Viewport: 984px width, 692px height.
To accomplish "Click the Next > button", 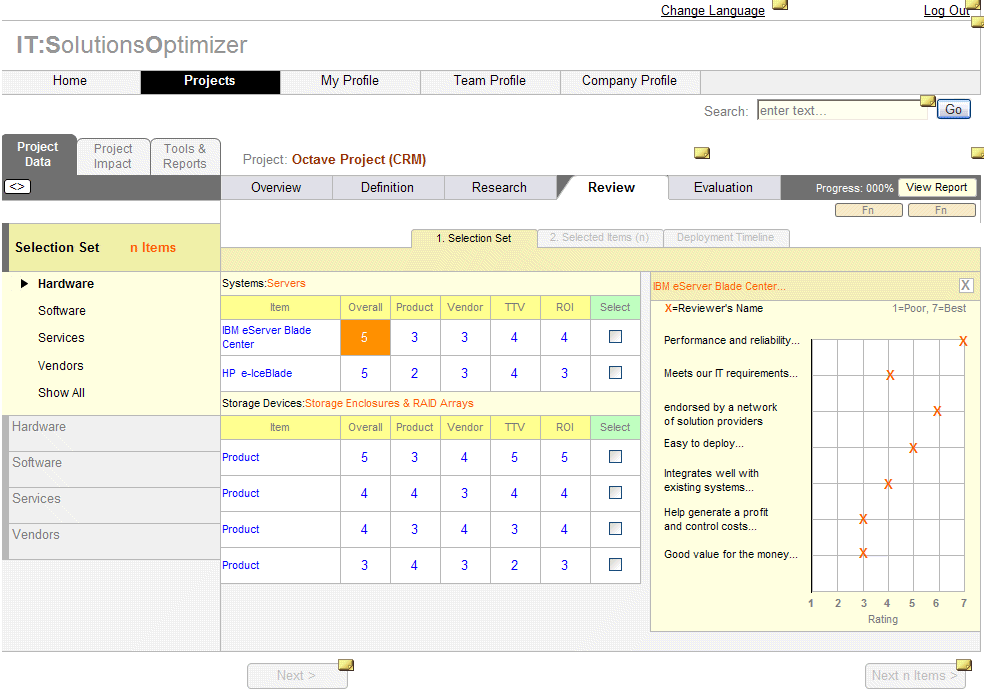I will 296,676.
